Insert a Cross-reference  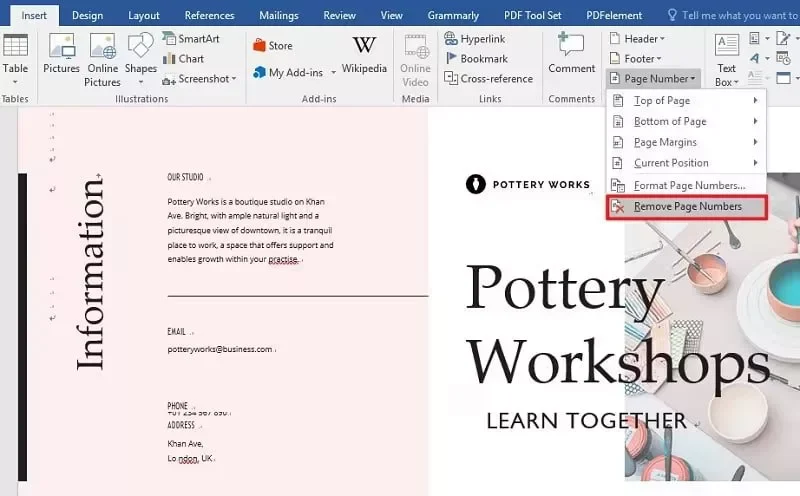tap(487, 79)
